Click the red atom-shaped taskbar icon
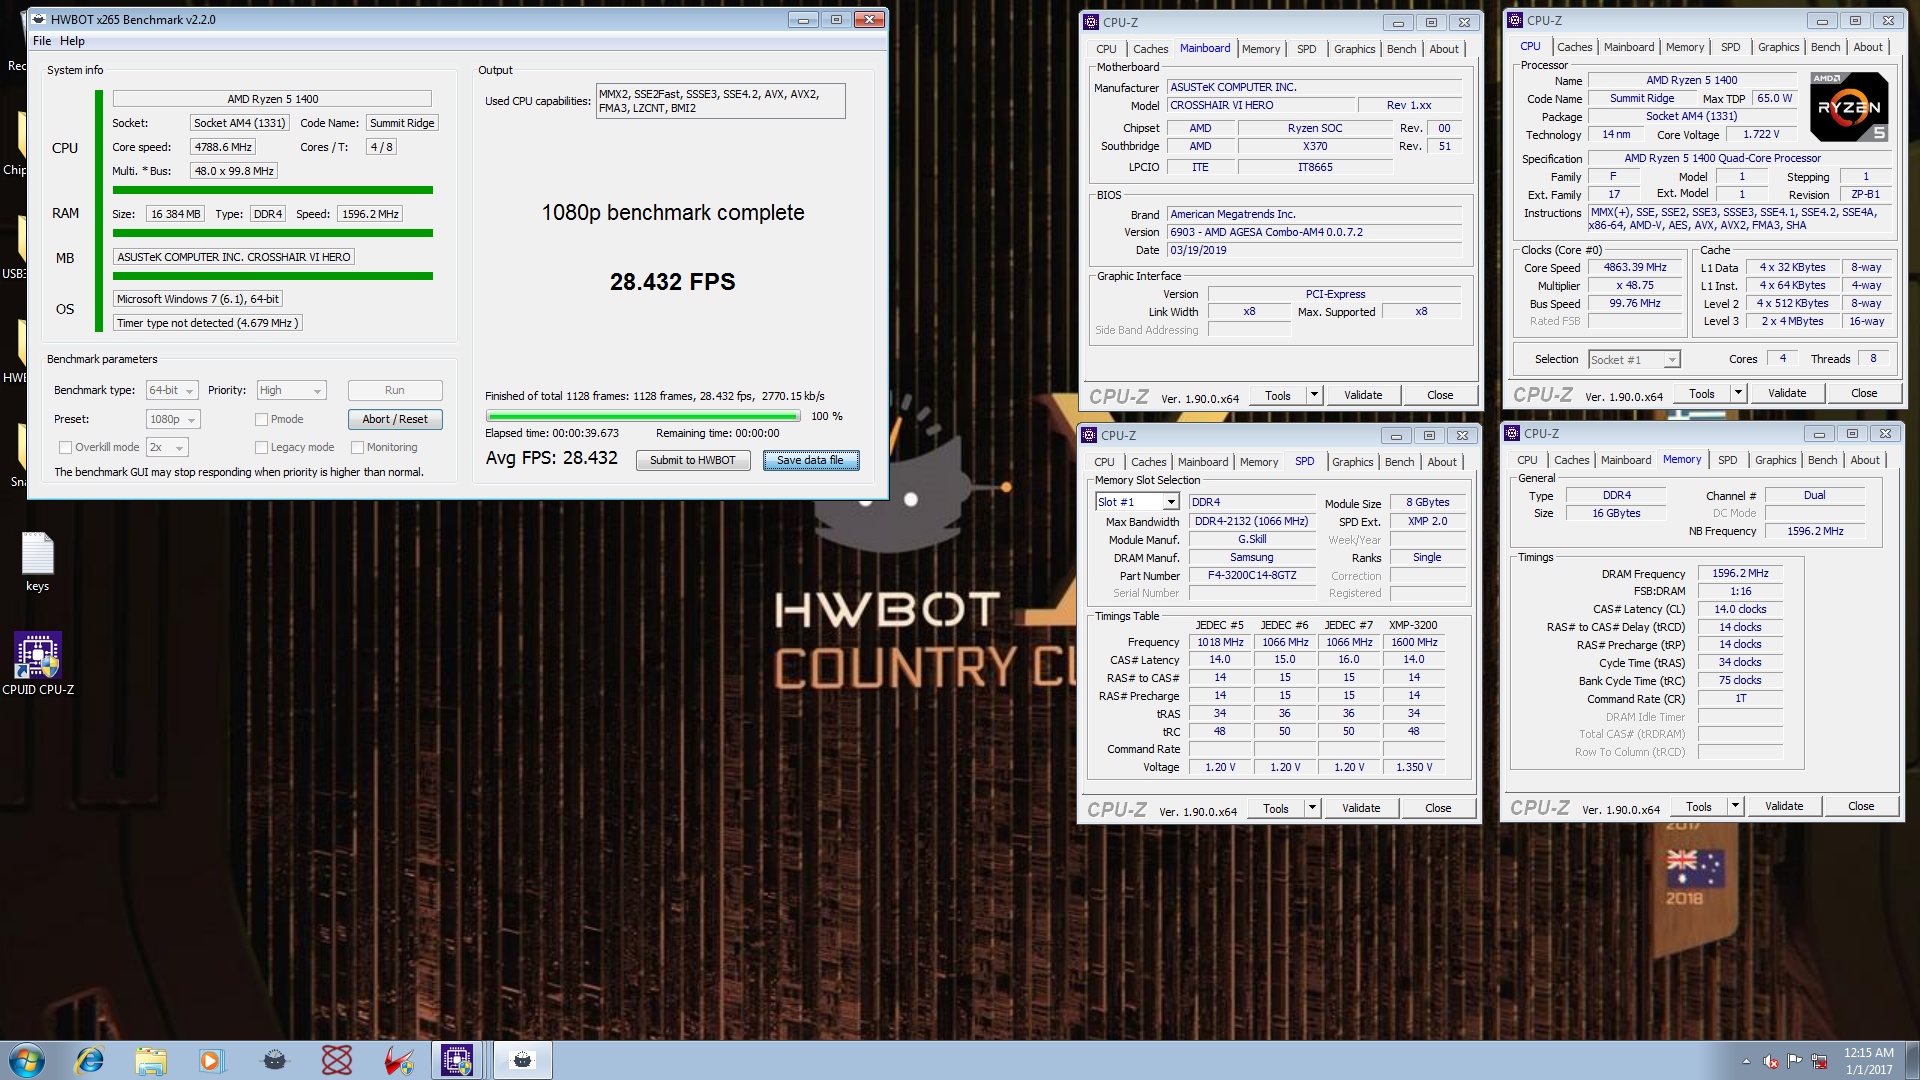Screen dimensions: 1920x1080 click(x=337, y=1060)
